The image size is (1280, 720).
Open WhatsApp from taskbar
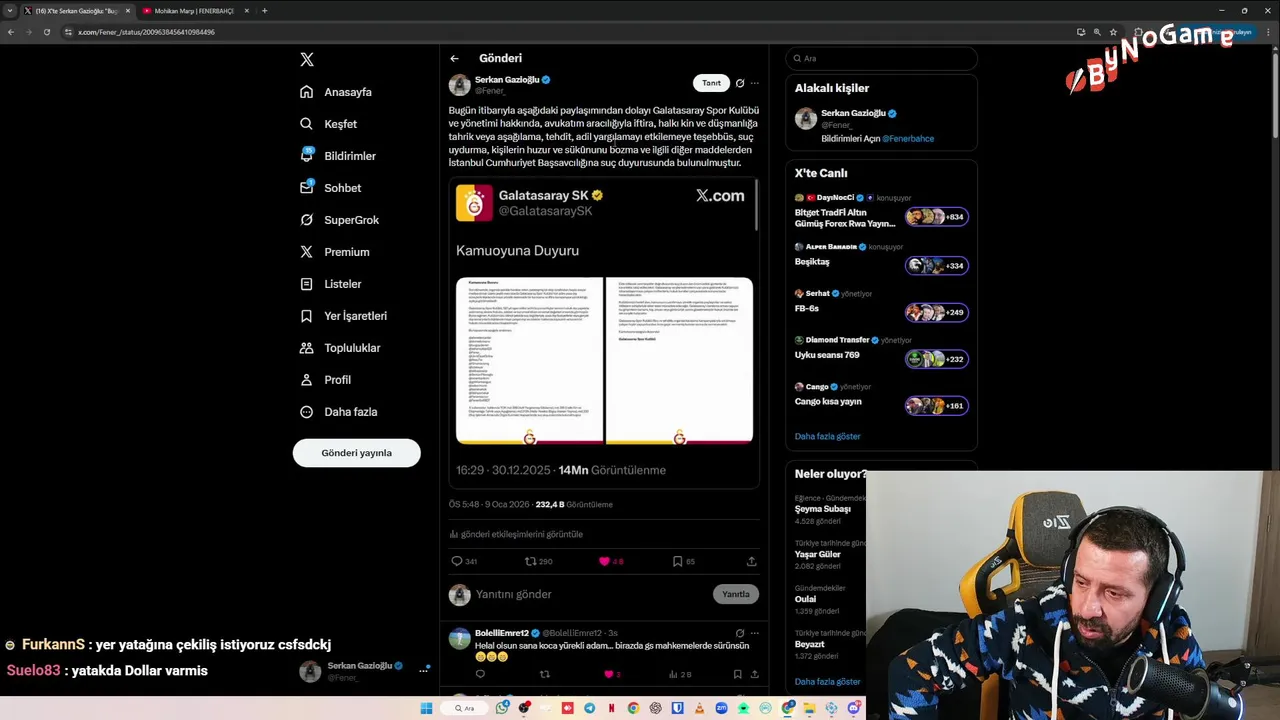(x=503, y=708)
